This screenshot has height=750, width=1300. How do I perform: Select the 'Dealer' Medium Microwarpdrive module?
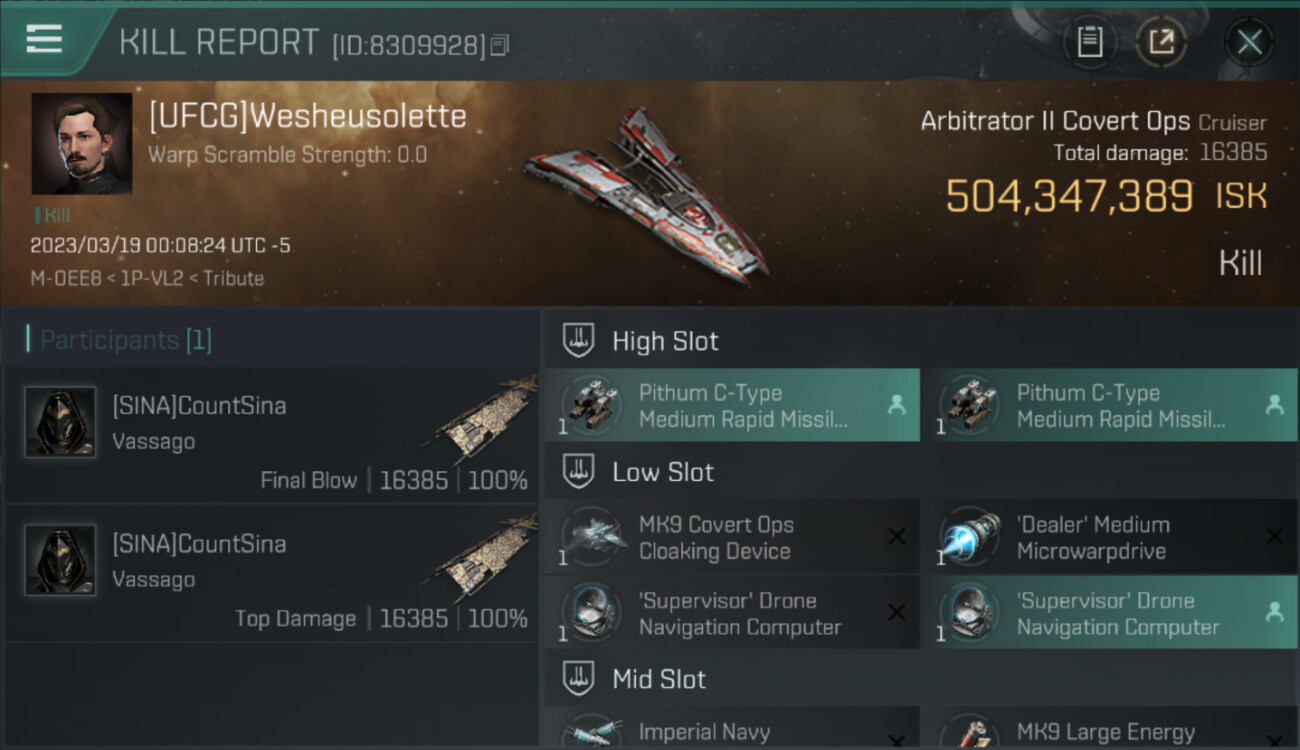pyautogui.click(x=1110, y=537)
